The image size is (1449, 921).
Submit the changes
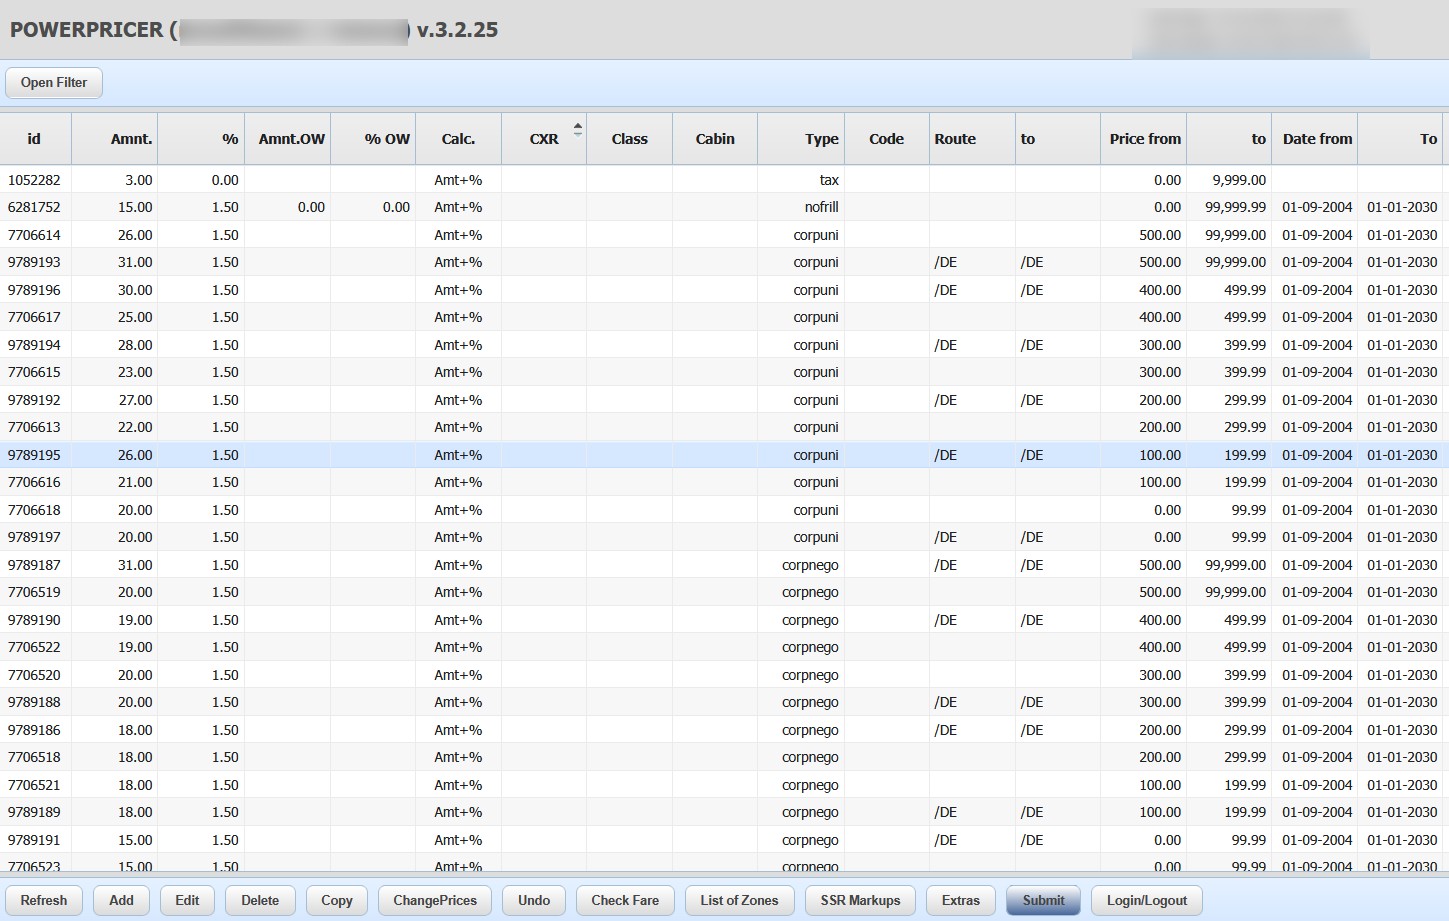(1043, 900)
